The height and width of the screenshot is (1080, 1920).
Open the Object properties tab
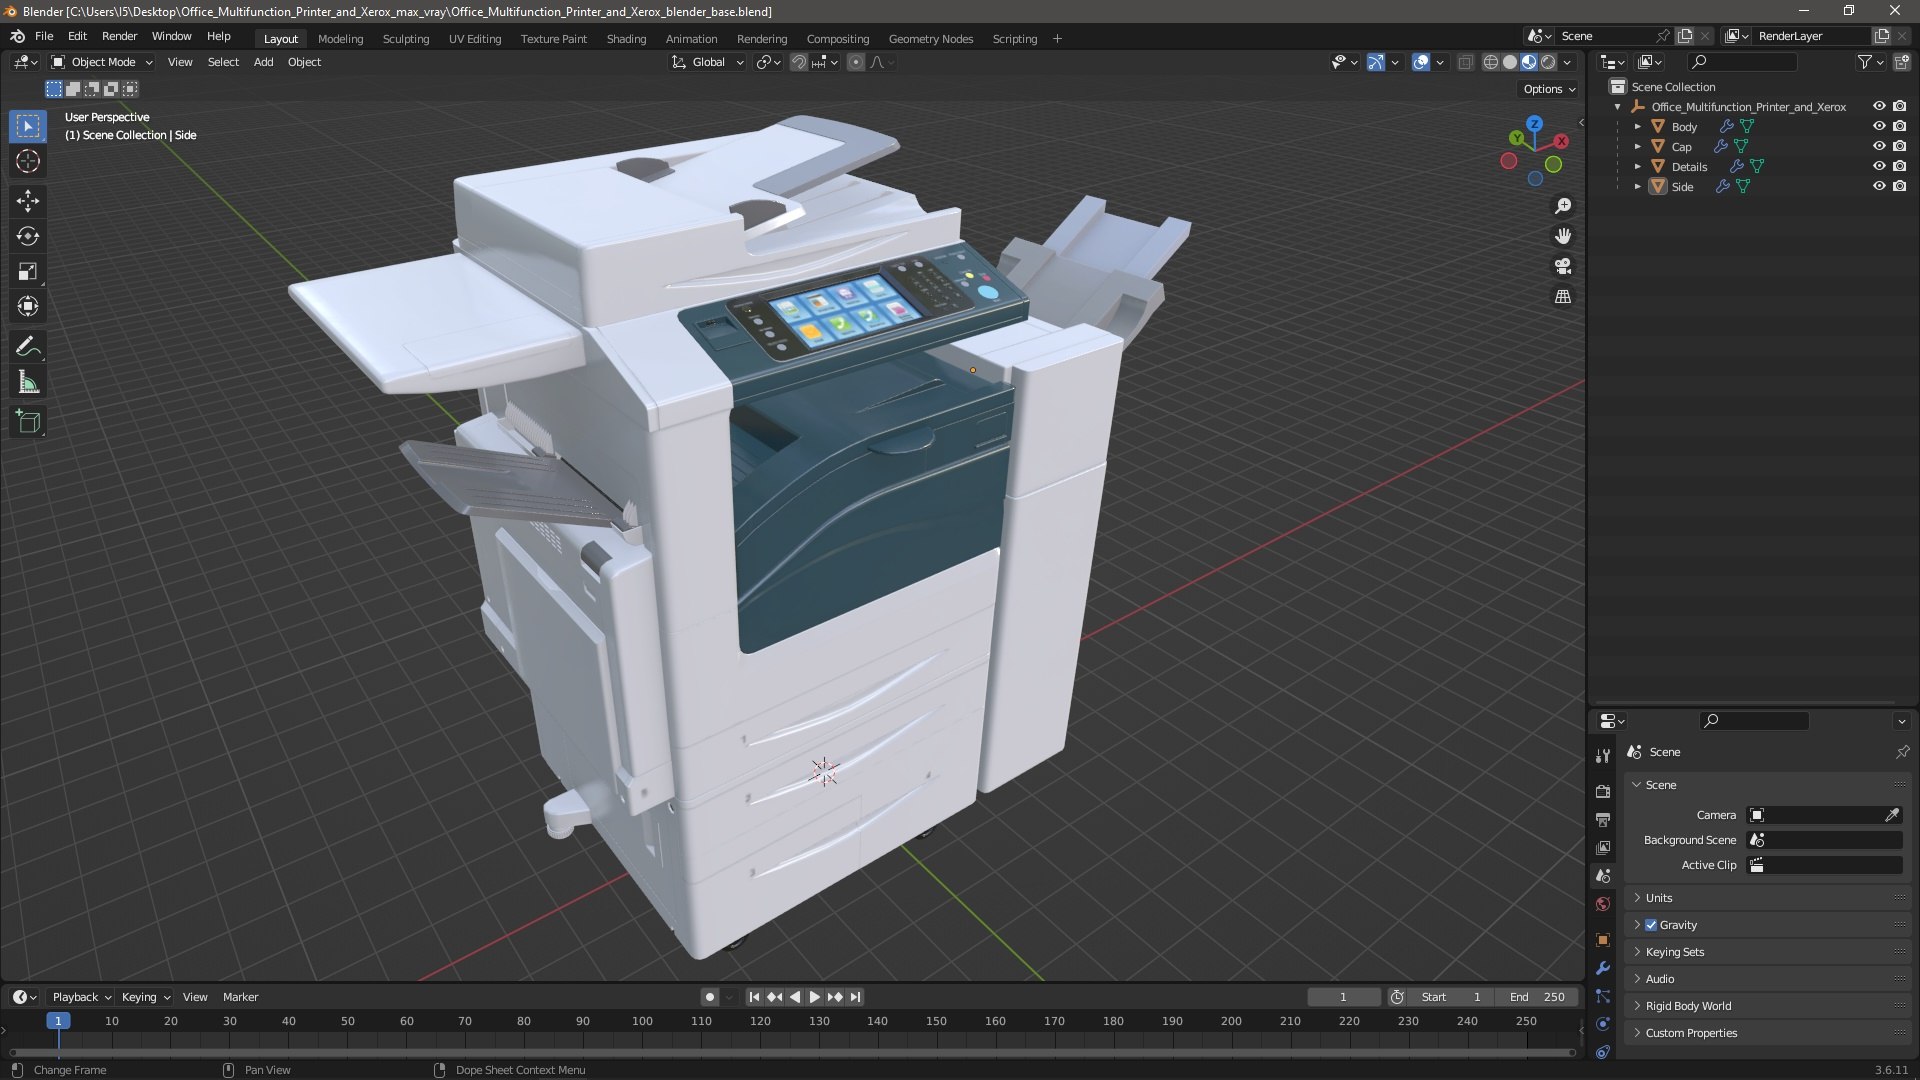coord(1603,940)
